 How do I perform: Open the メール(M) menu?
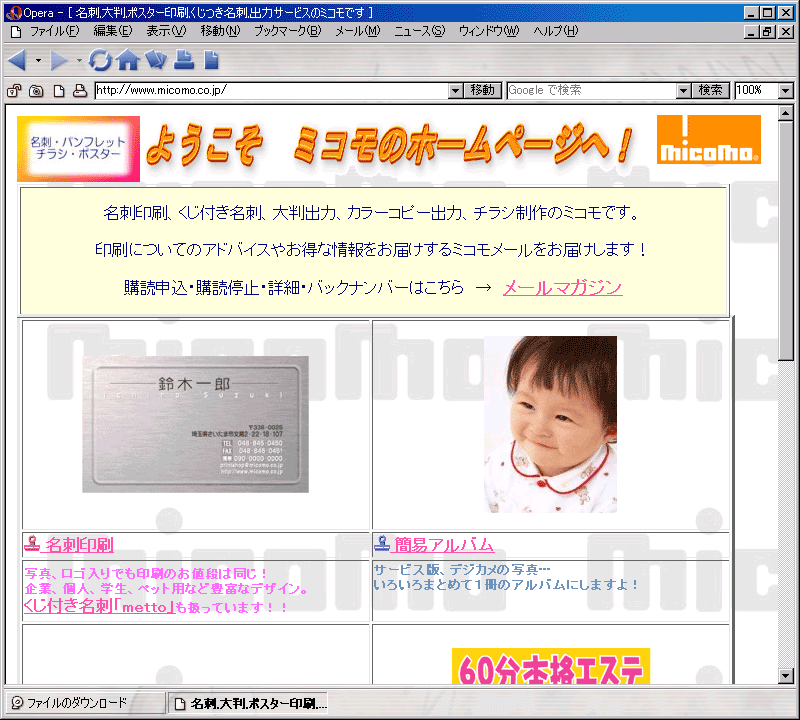(x=358, y=32)
